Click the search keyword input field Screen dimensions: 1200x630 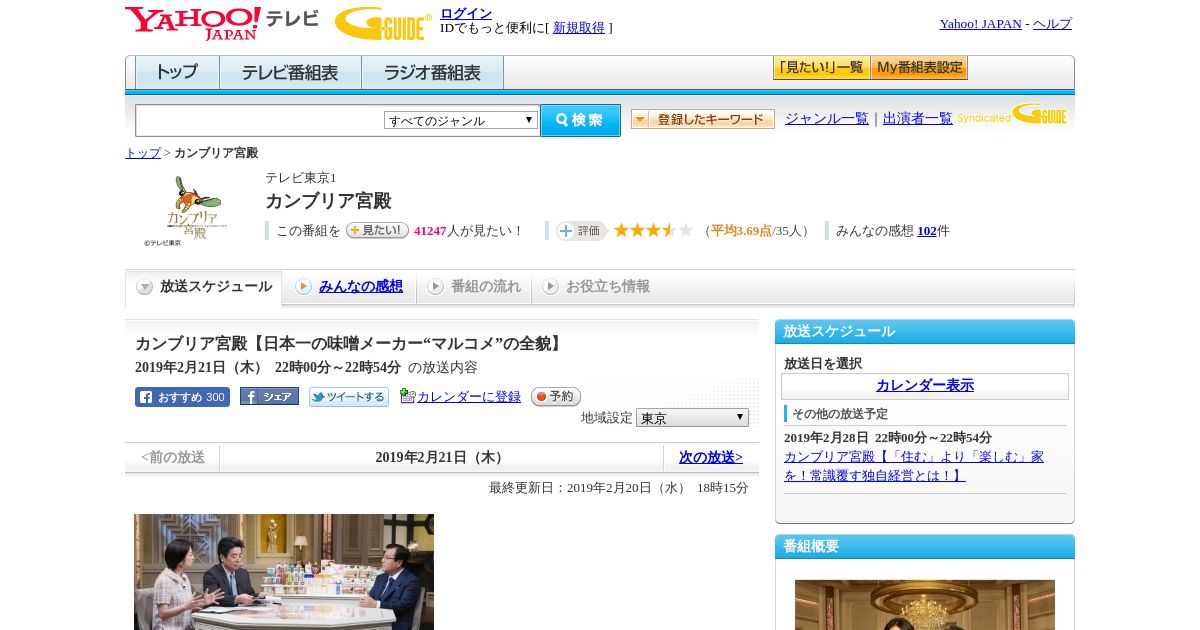pos(260,120)
